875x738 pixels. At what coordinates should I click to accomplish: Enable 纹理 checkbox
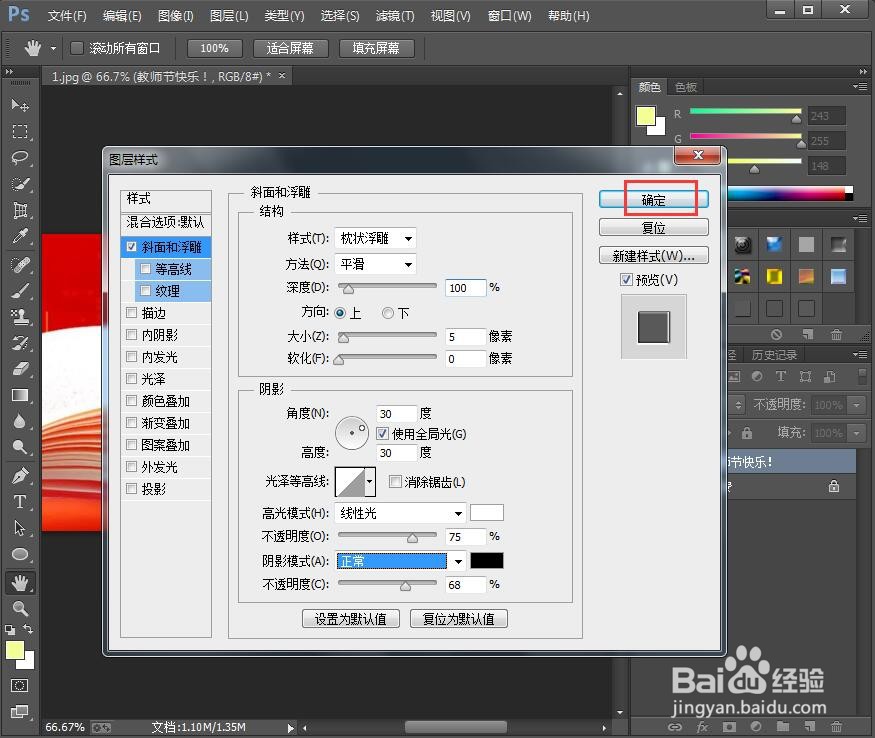(146, 291)
